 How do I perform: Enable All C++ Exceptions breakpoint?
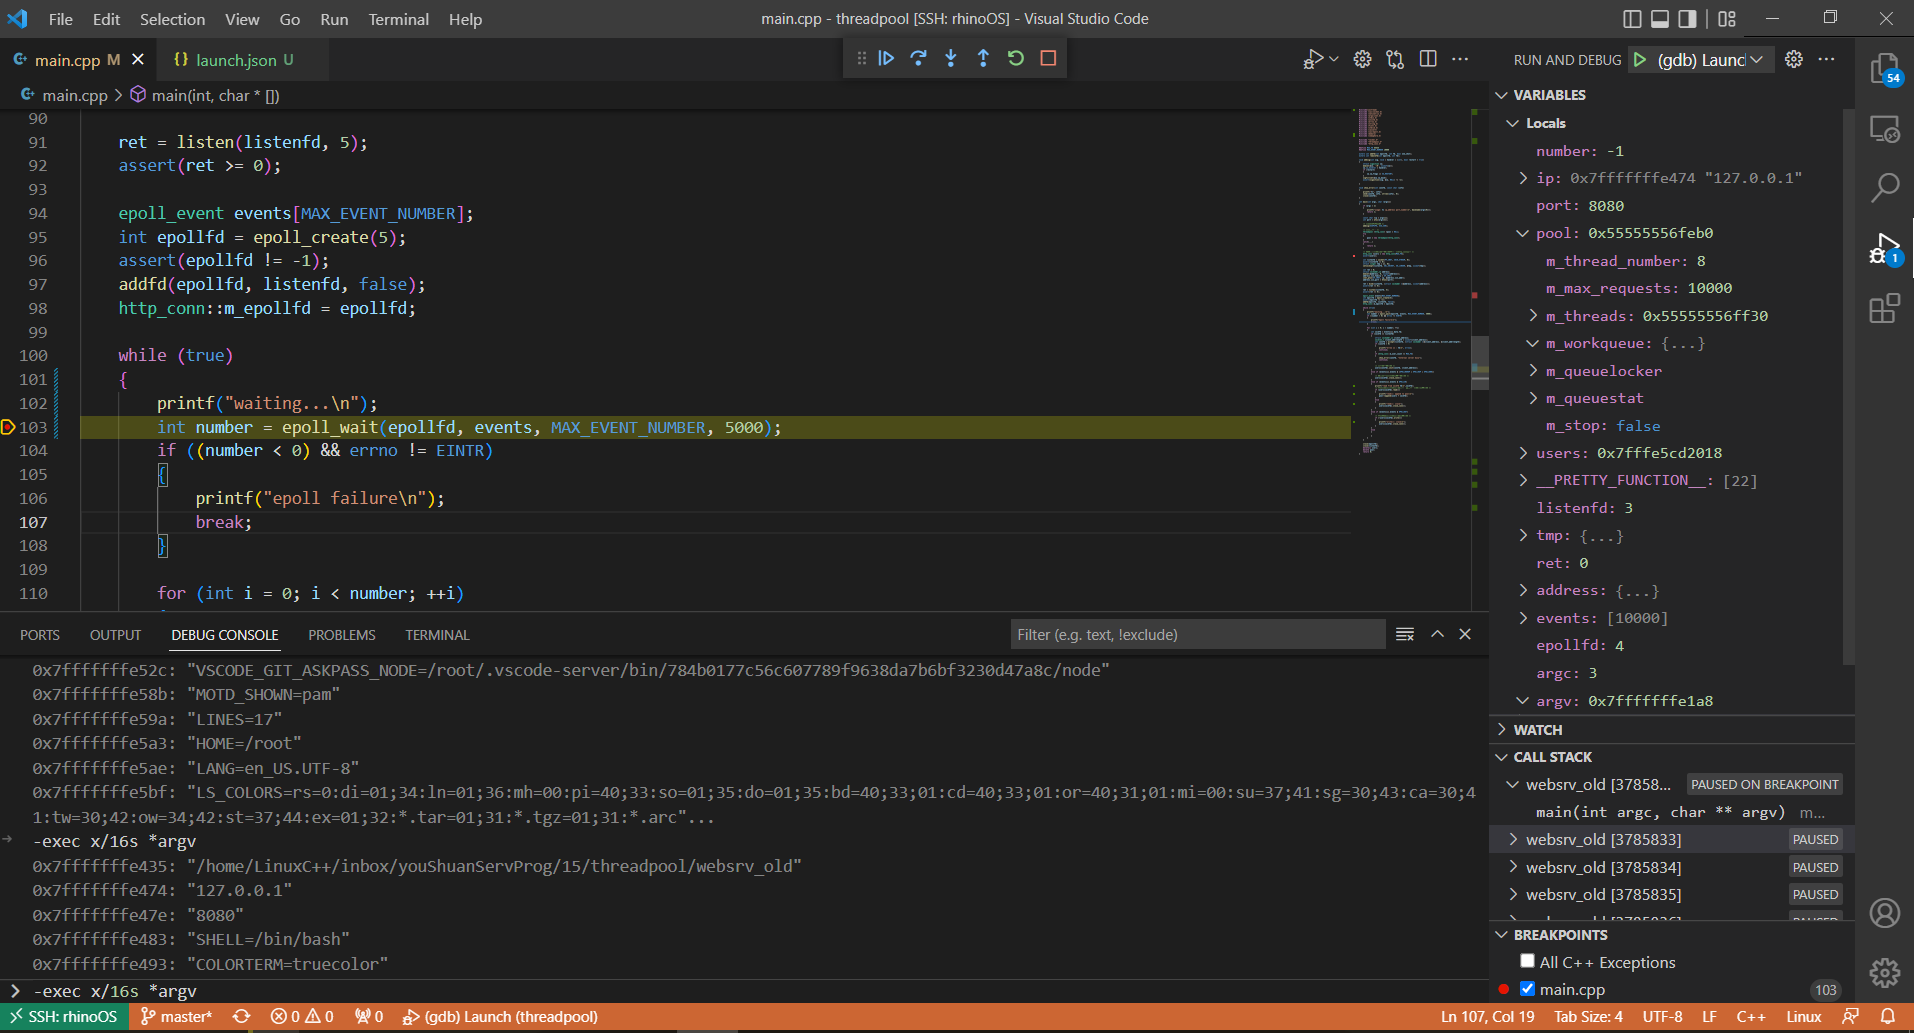coord(1527,961)
